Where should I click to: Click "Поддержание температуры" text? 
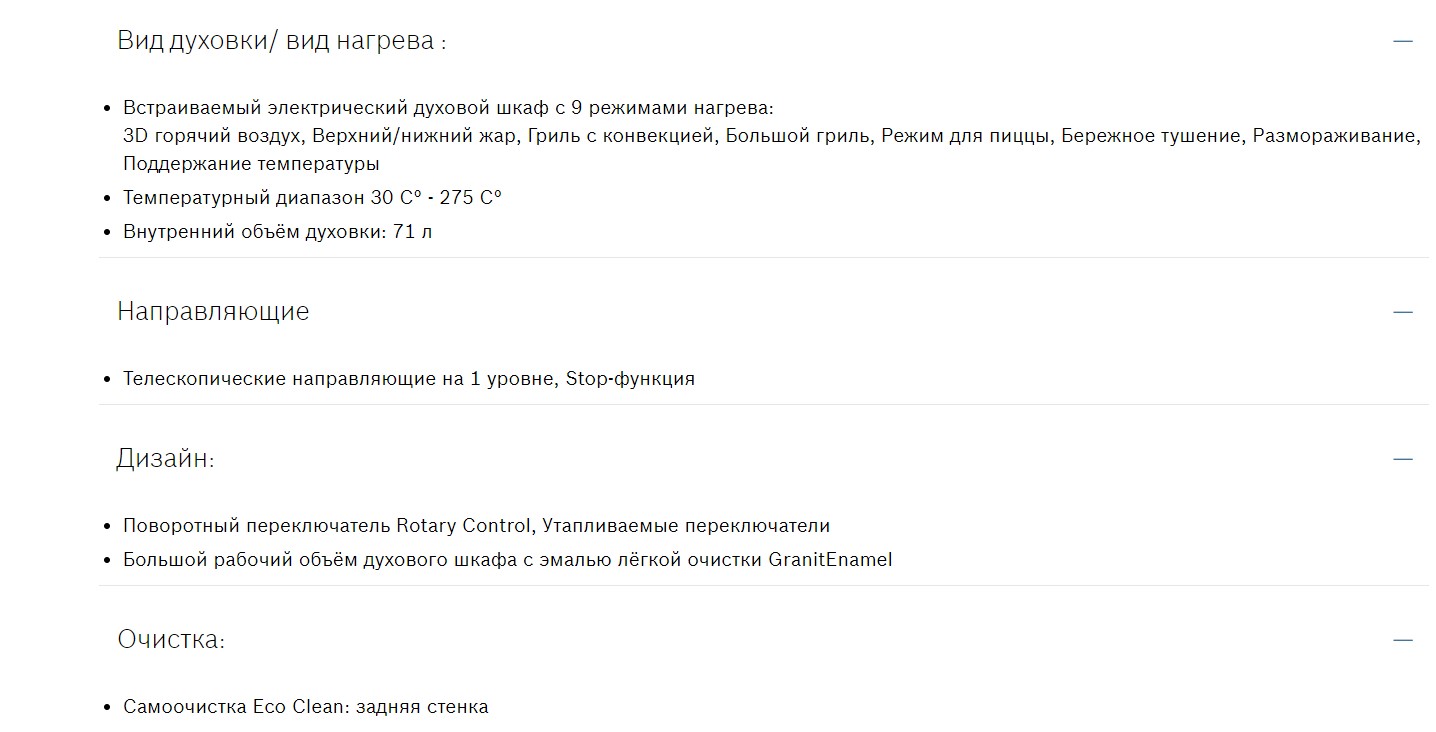coord(251,164)
